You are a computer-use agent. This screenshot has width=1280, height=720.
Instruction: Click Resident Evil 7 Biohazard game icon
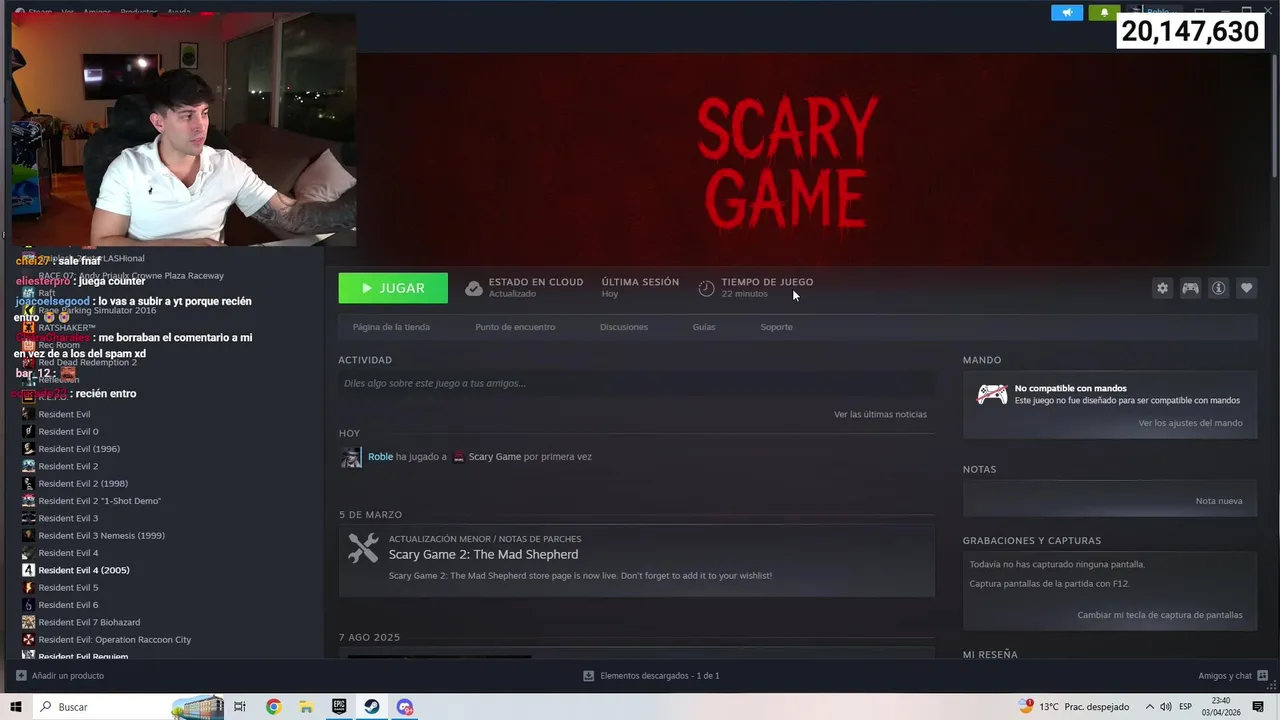29,622
